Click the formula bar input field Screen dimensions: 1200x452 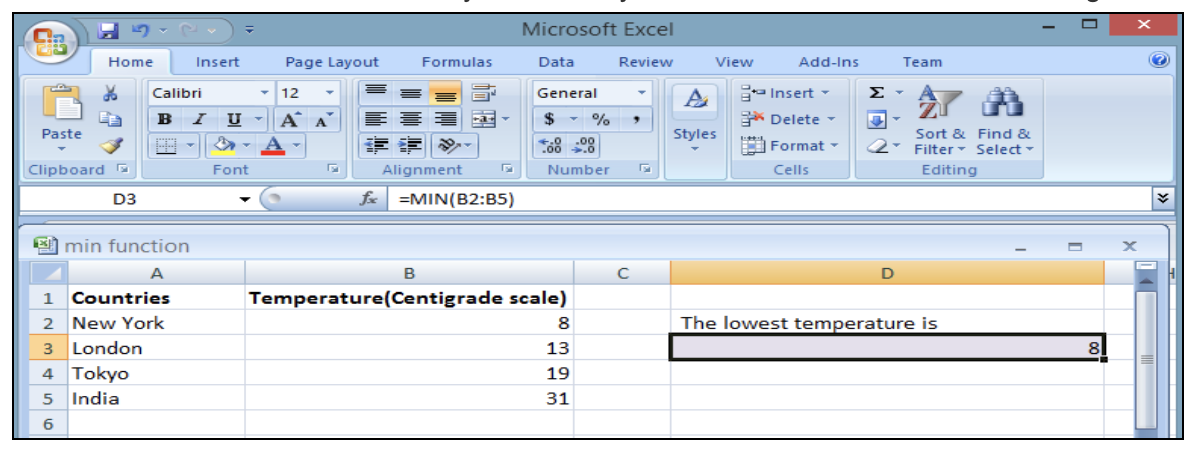pyautogui.click(x=770, y=199)
